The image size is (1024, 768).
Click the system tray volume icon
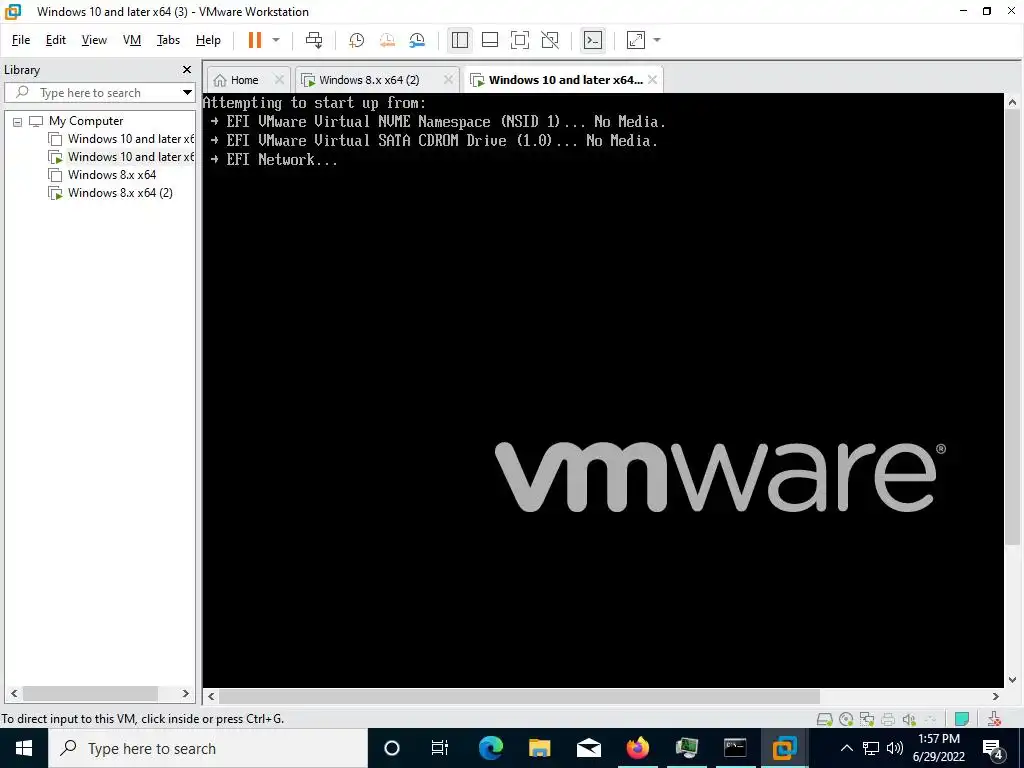pyautogui.click(x=895, y=748)
